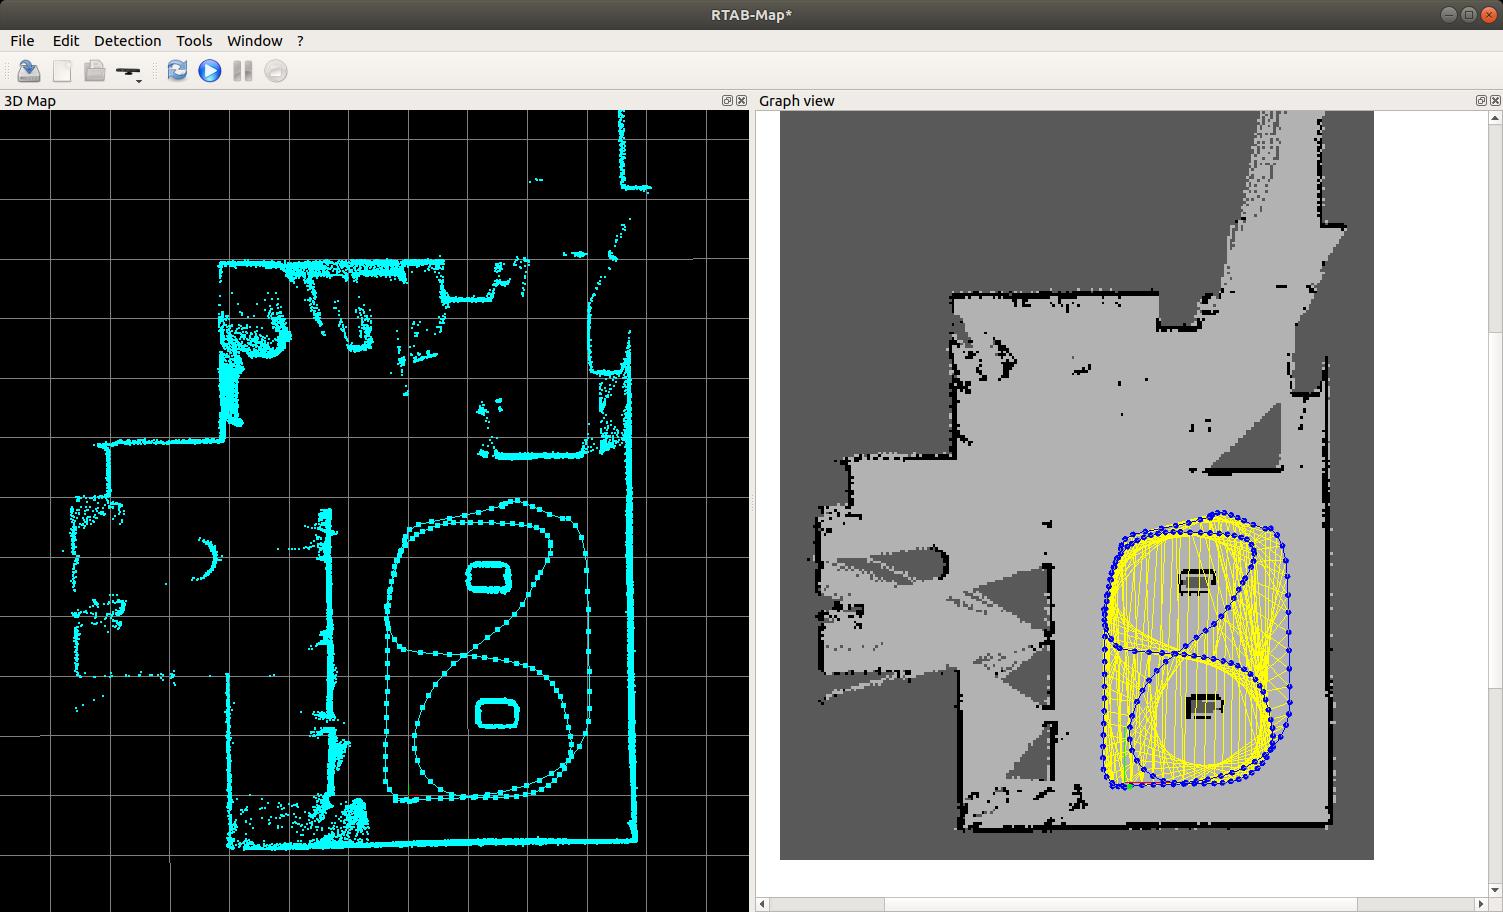The width and height of the screenshot is (1503, 912).
Task: Close the Graph view panel
Action: tap(1495, 101)
